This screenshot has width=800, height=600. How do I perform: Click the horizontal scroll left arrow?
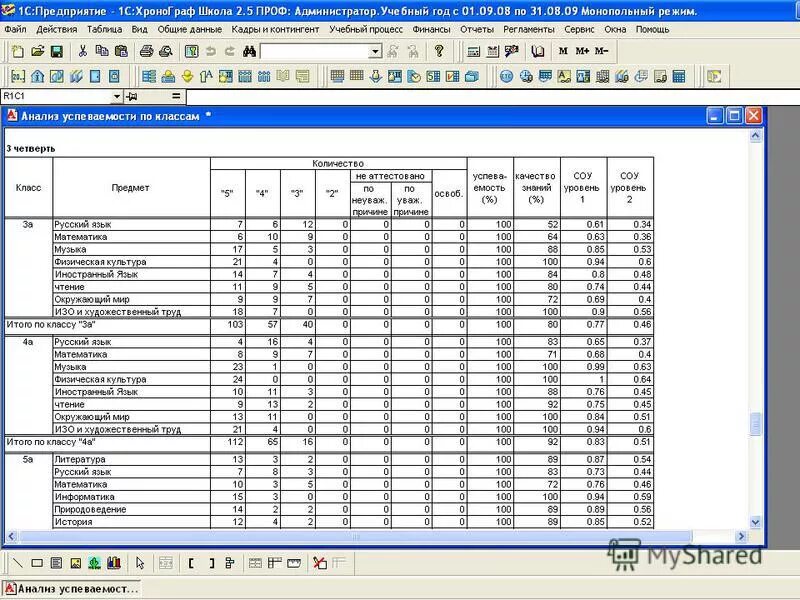[12, 536]
